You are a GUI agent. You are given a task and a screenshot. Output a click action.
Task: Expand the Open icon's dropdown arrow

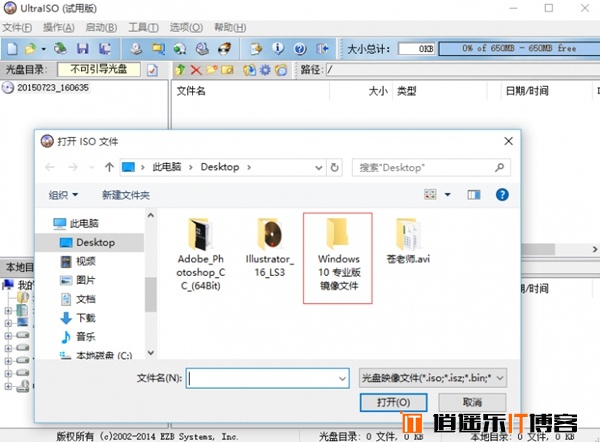click(43, 49)
